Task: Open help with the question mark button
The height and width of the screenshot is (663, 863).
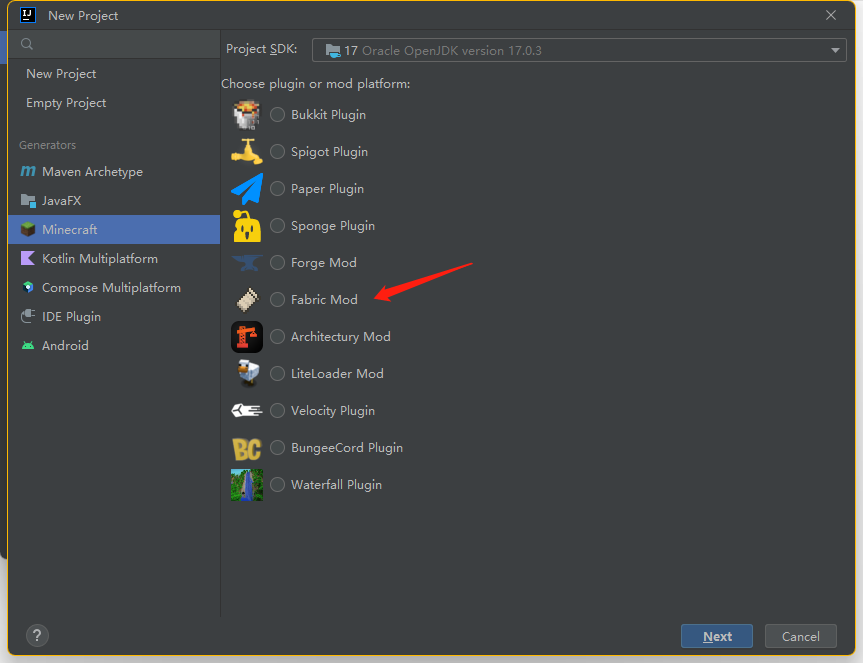Action: tap(37, 635)
